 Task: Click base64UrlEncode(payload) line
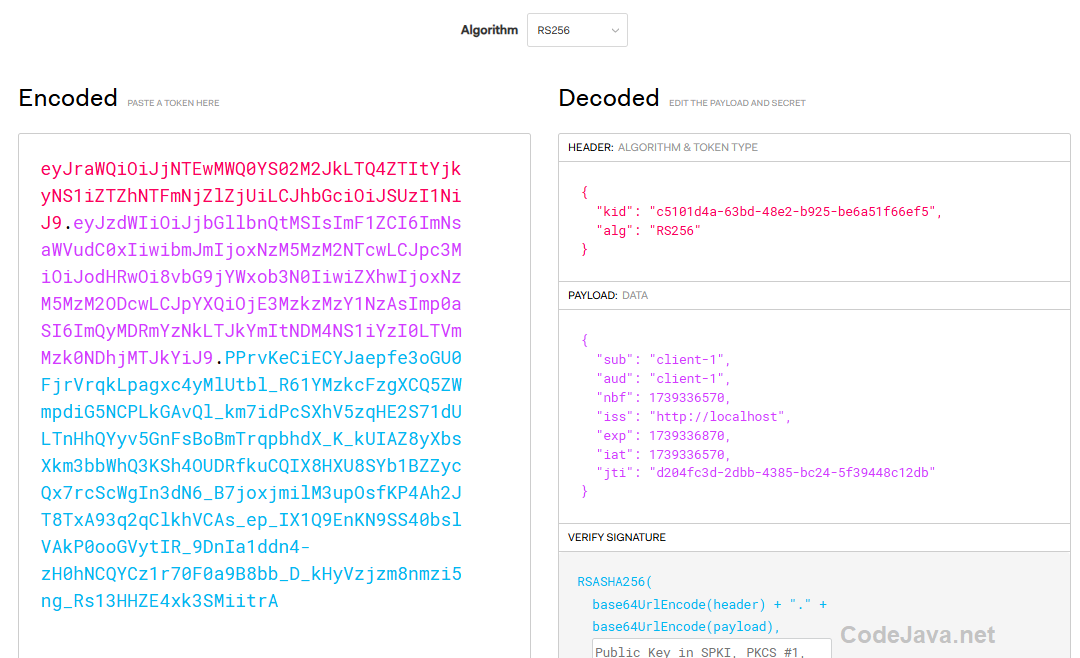(686, 627)
